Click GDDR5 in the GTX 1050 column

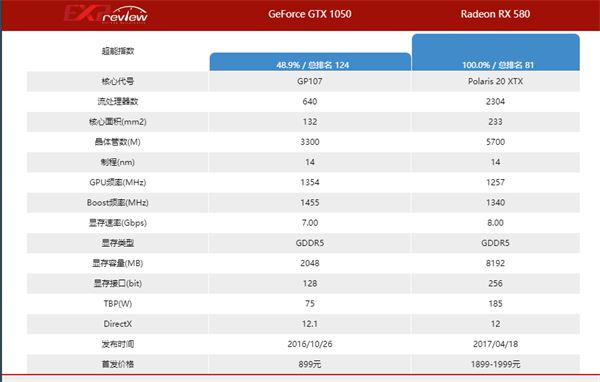(310, 243)
